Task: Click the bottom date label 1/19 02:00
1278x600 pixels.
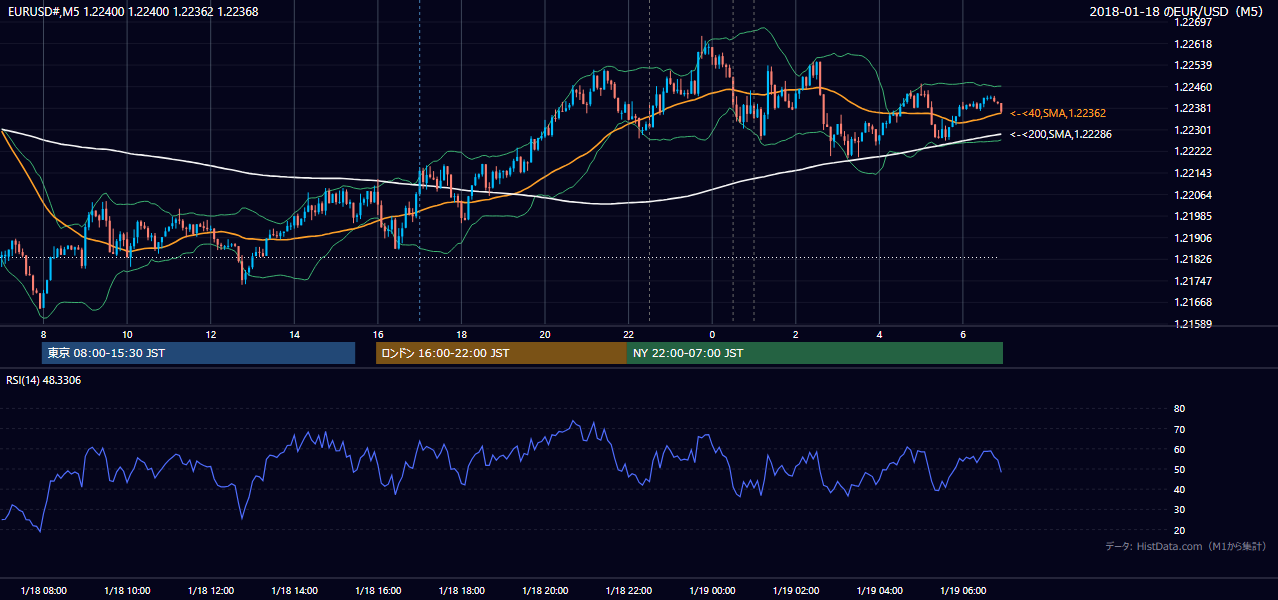Action: (796, 591)
